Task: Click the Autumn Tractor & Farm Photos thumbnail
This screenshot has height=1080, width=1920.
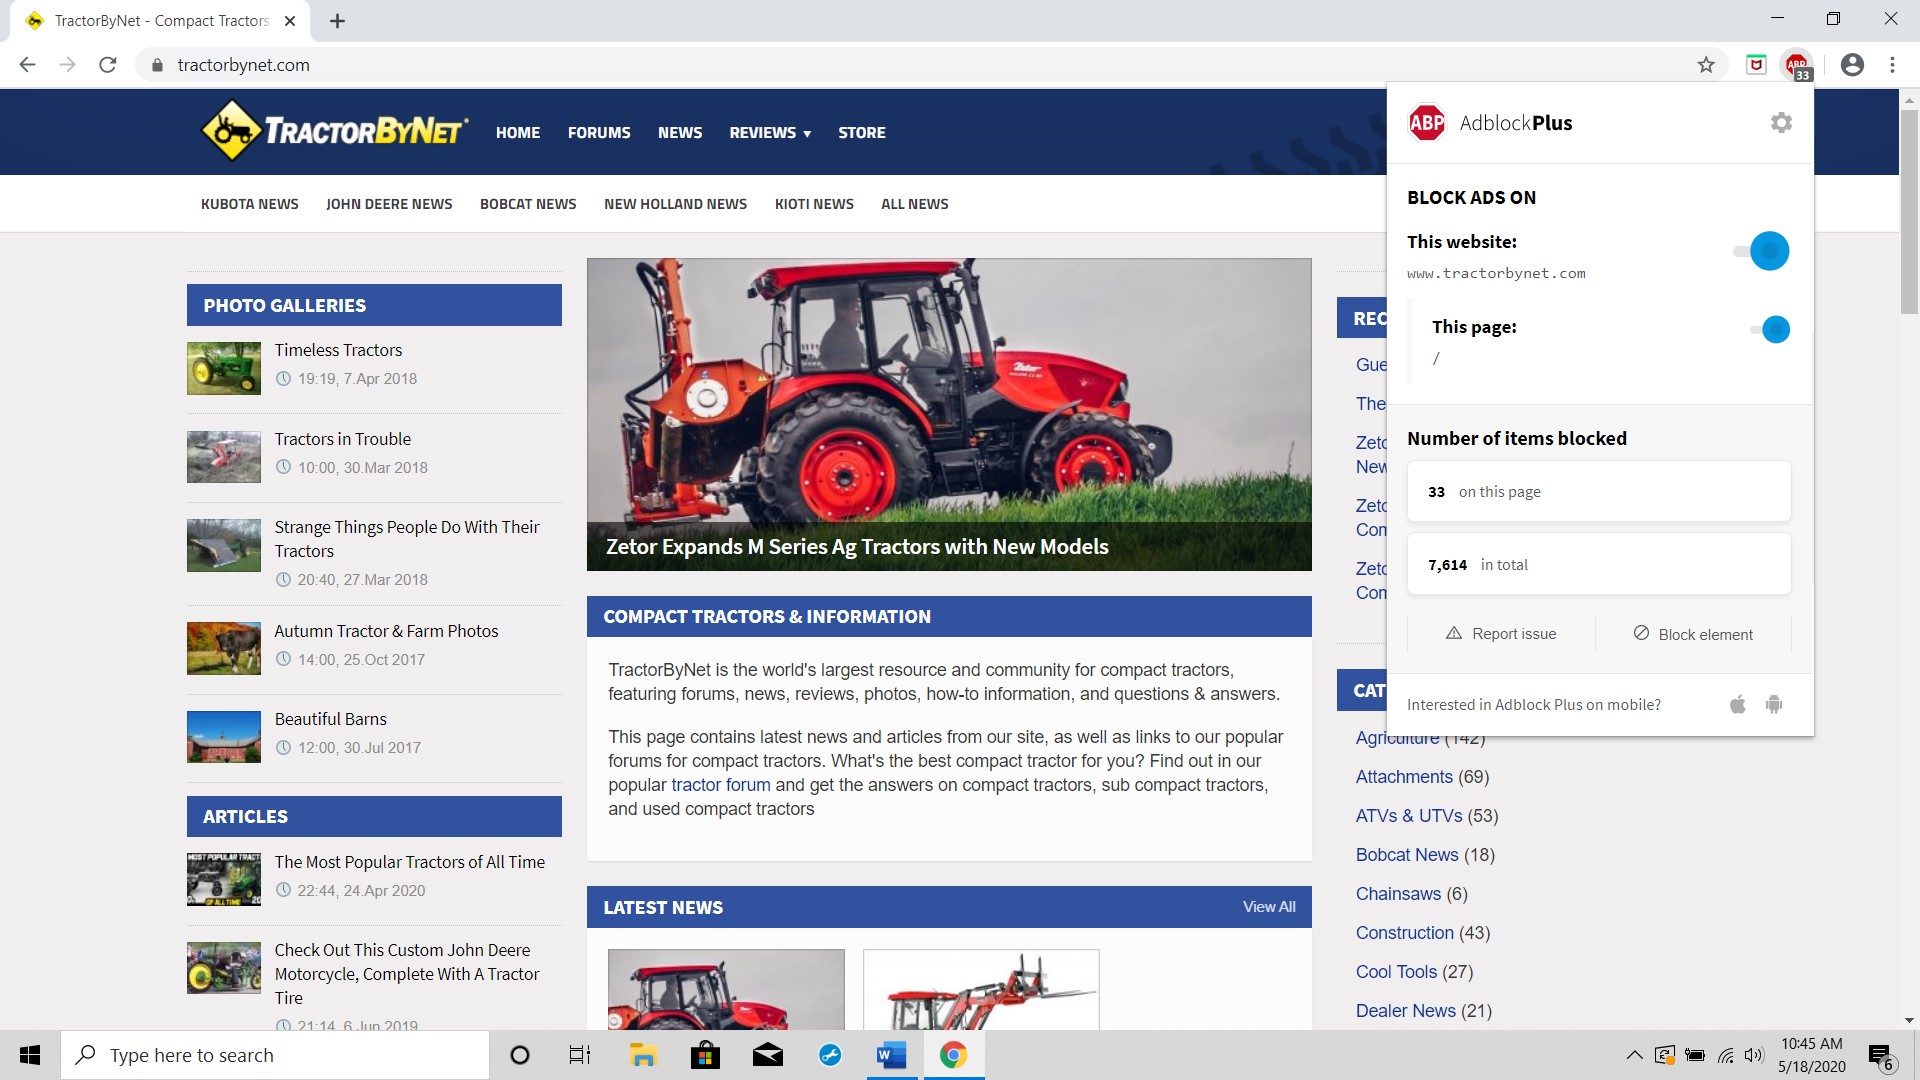Action: [x=224, y=648]
